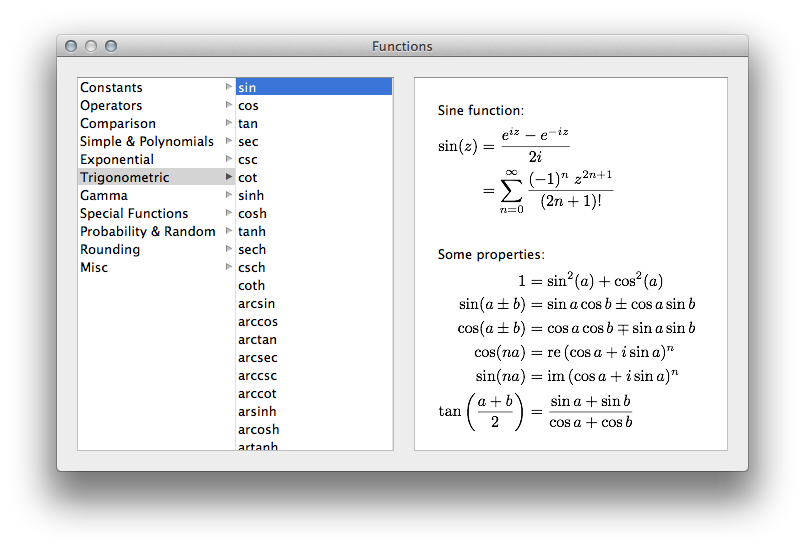Pick the tan function entry
805x550 pixels.
(x=248, y=124)
